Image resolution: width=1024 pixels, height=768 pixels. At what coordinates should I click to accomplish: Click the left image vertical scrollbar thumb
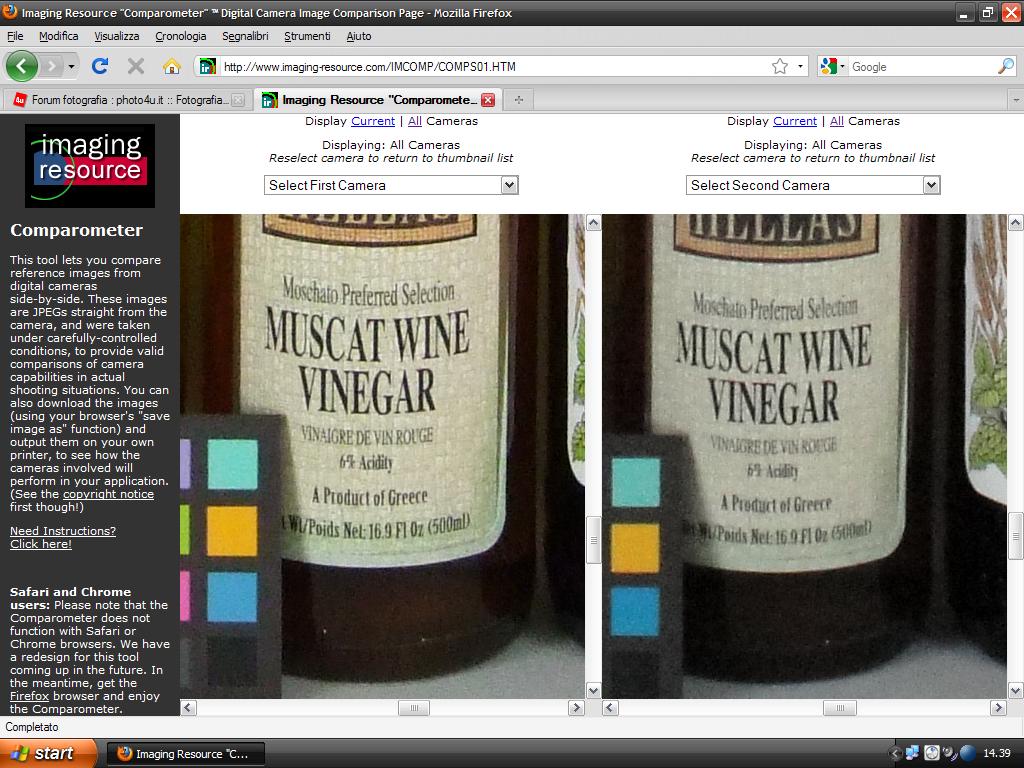click(x=594, y=539)
